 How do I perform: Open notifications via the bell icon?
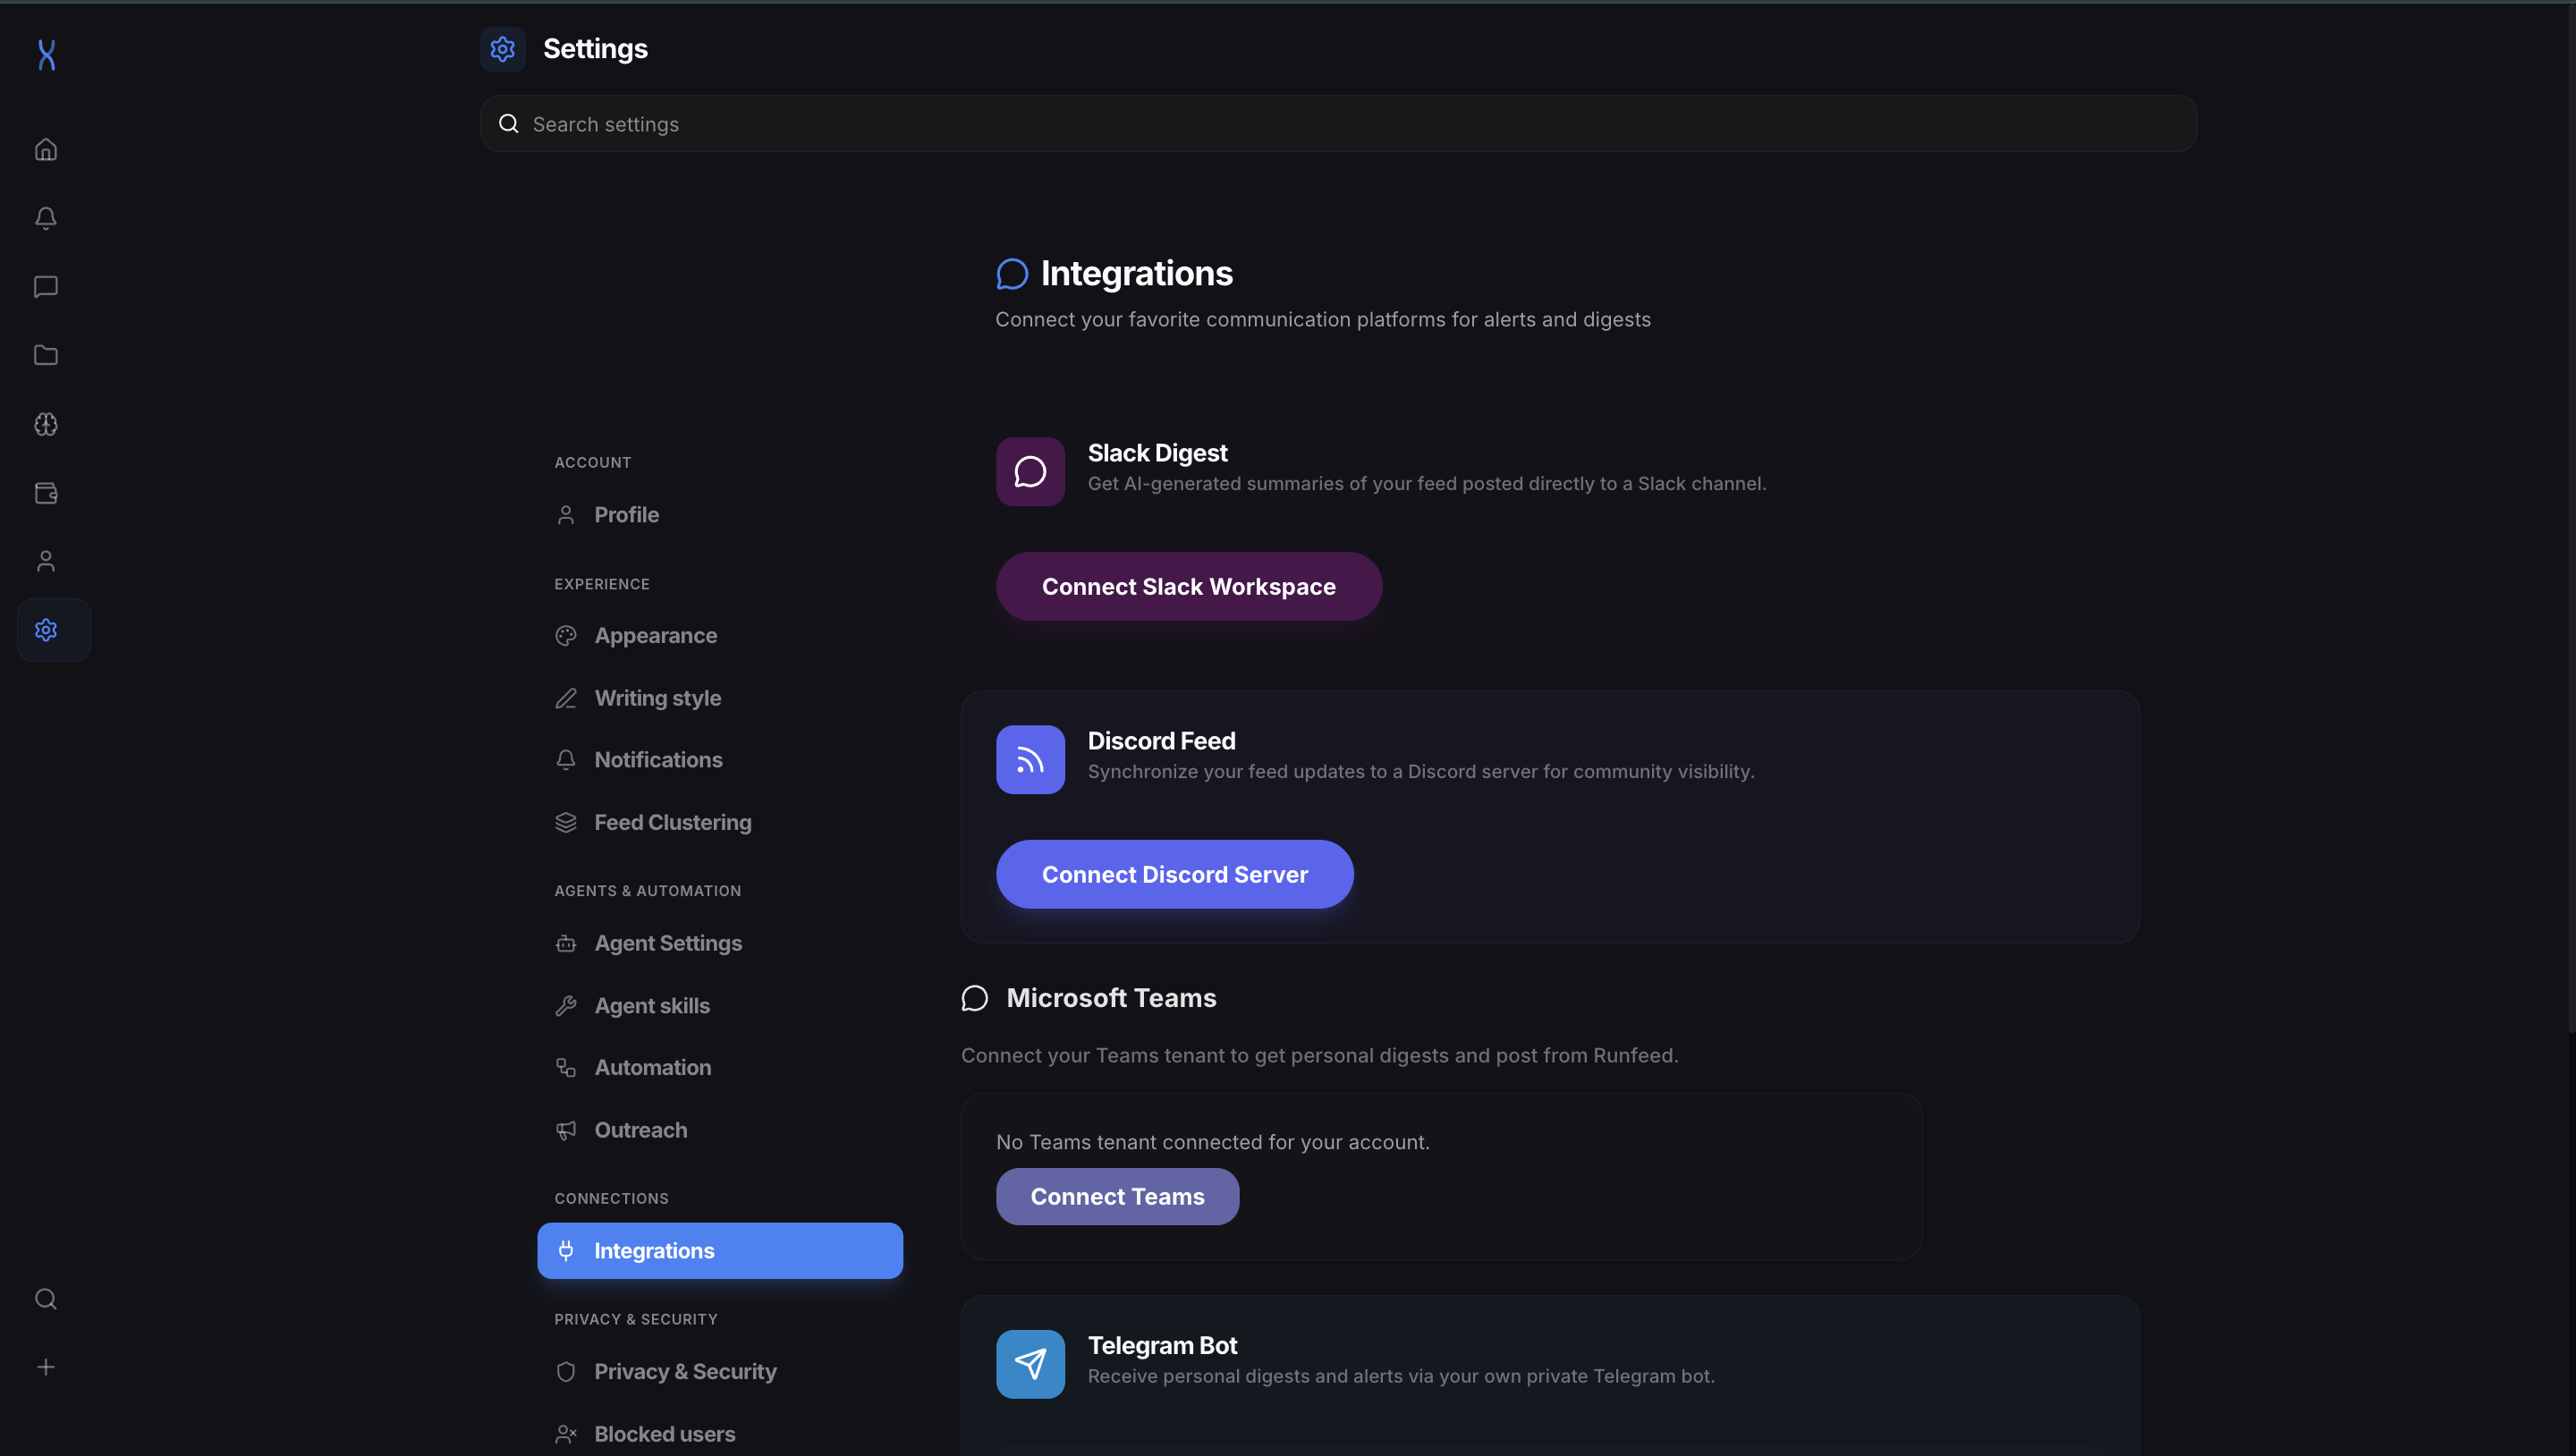click(45, 218)
